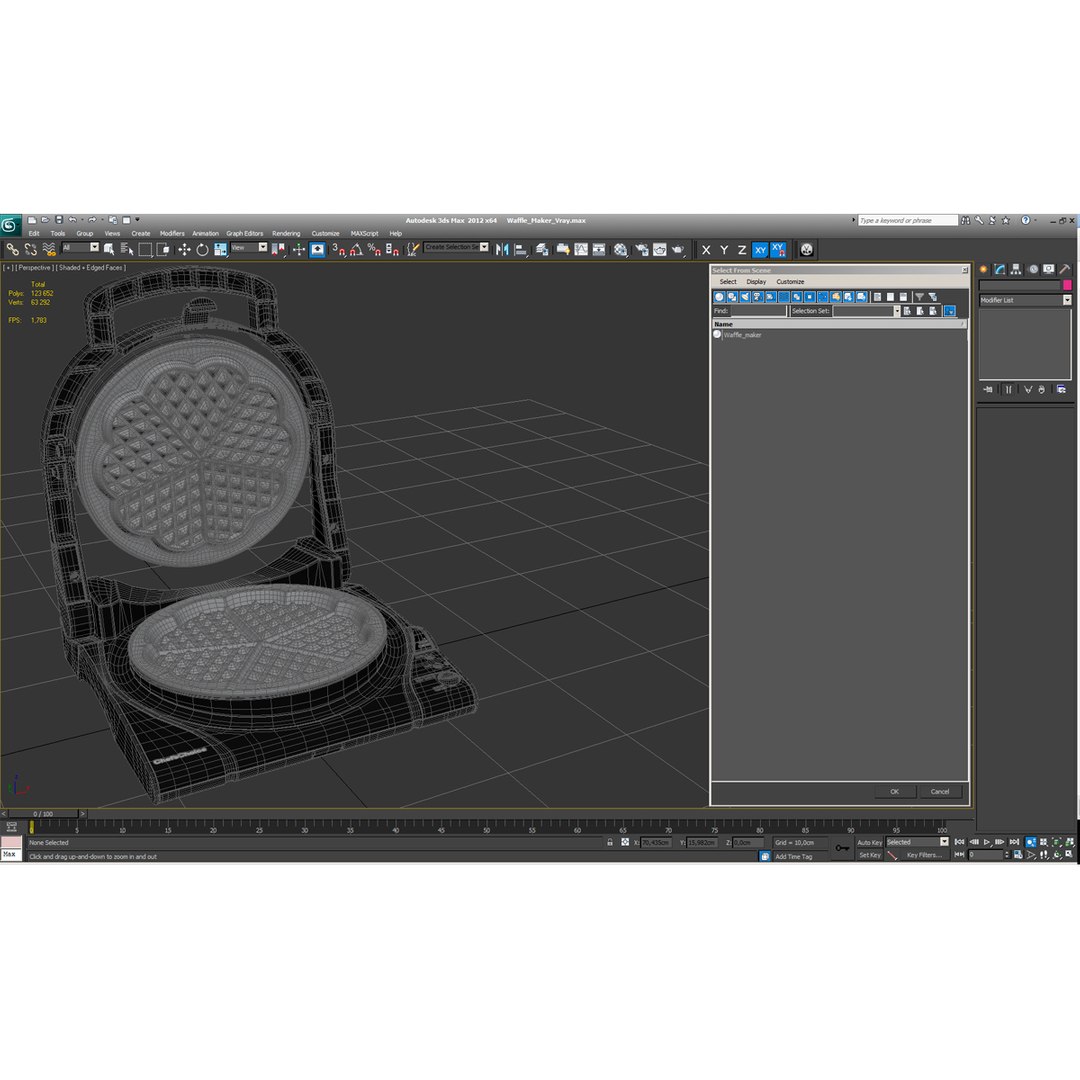Image resolution: width=1080 pixels, height=1080 pixels.
Task: Click the Key Filters button
Action: [x=924, y=855]
